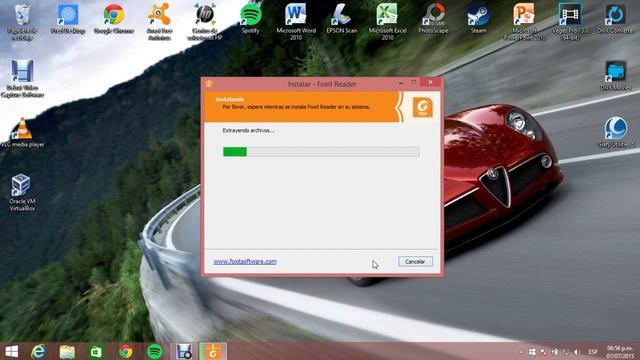Click the 'Instalar - Foxit Reader' window title

click(322, 84)
